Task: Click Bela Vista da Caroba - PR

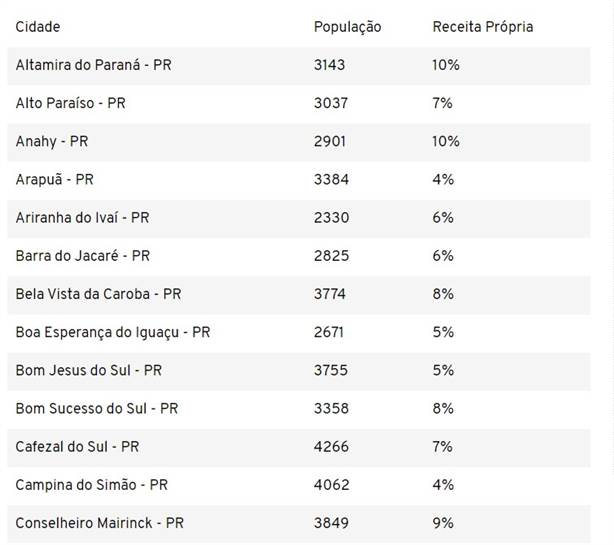Action: point(98,294)
